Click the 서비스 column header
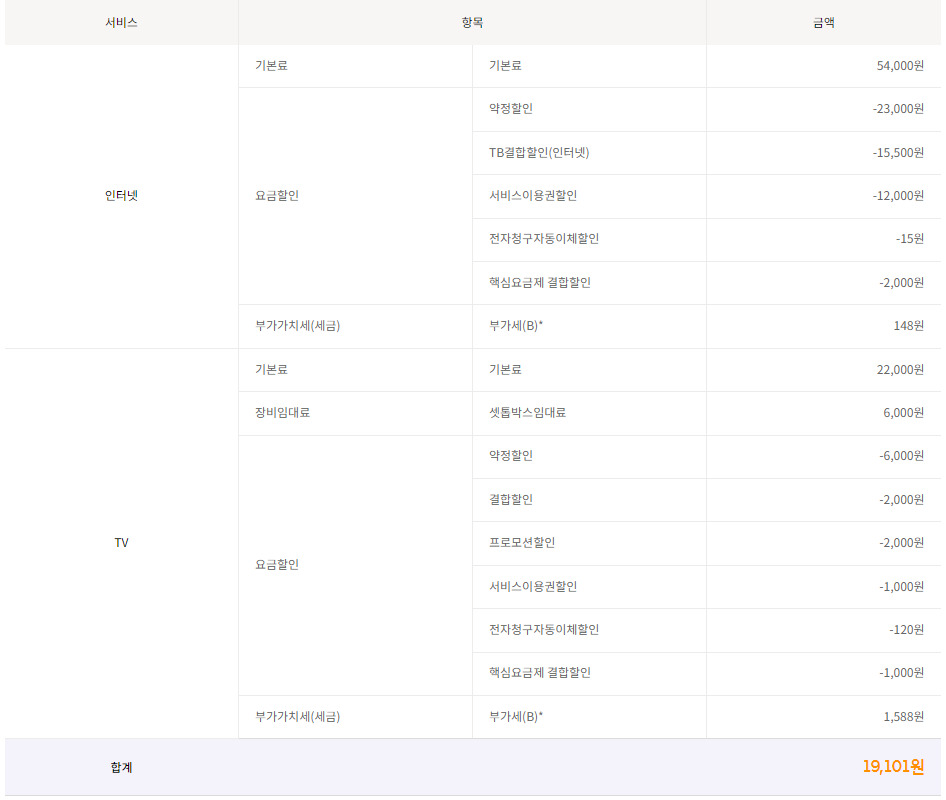The height and width of the screenshot is (800, 946). click(121, 22)
